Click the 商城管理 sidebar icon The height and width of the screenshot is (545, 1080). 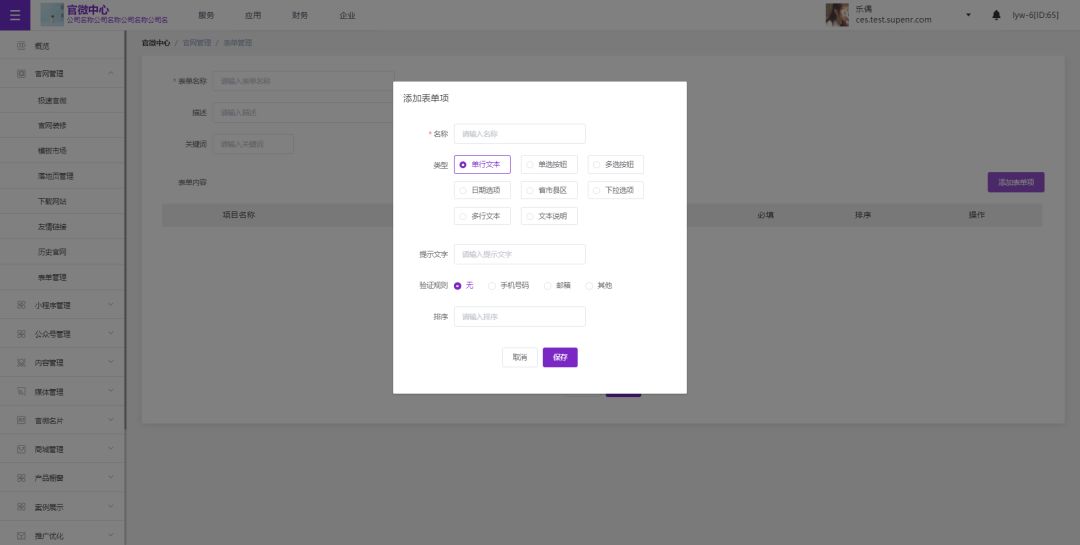(x=21, y=449)
